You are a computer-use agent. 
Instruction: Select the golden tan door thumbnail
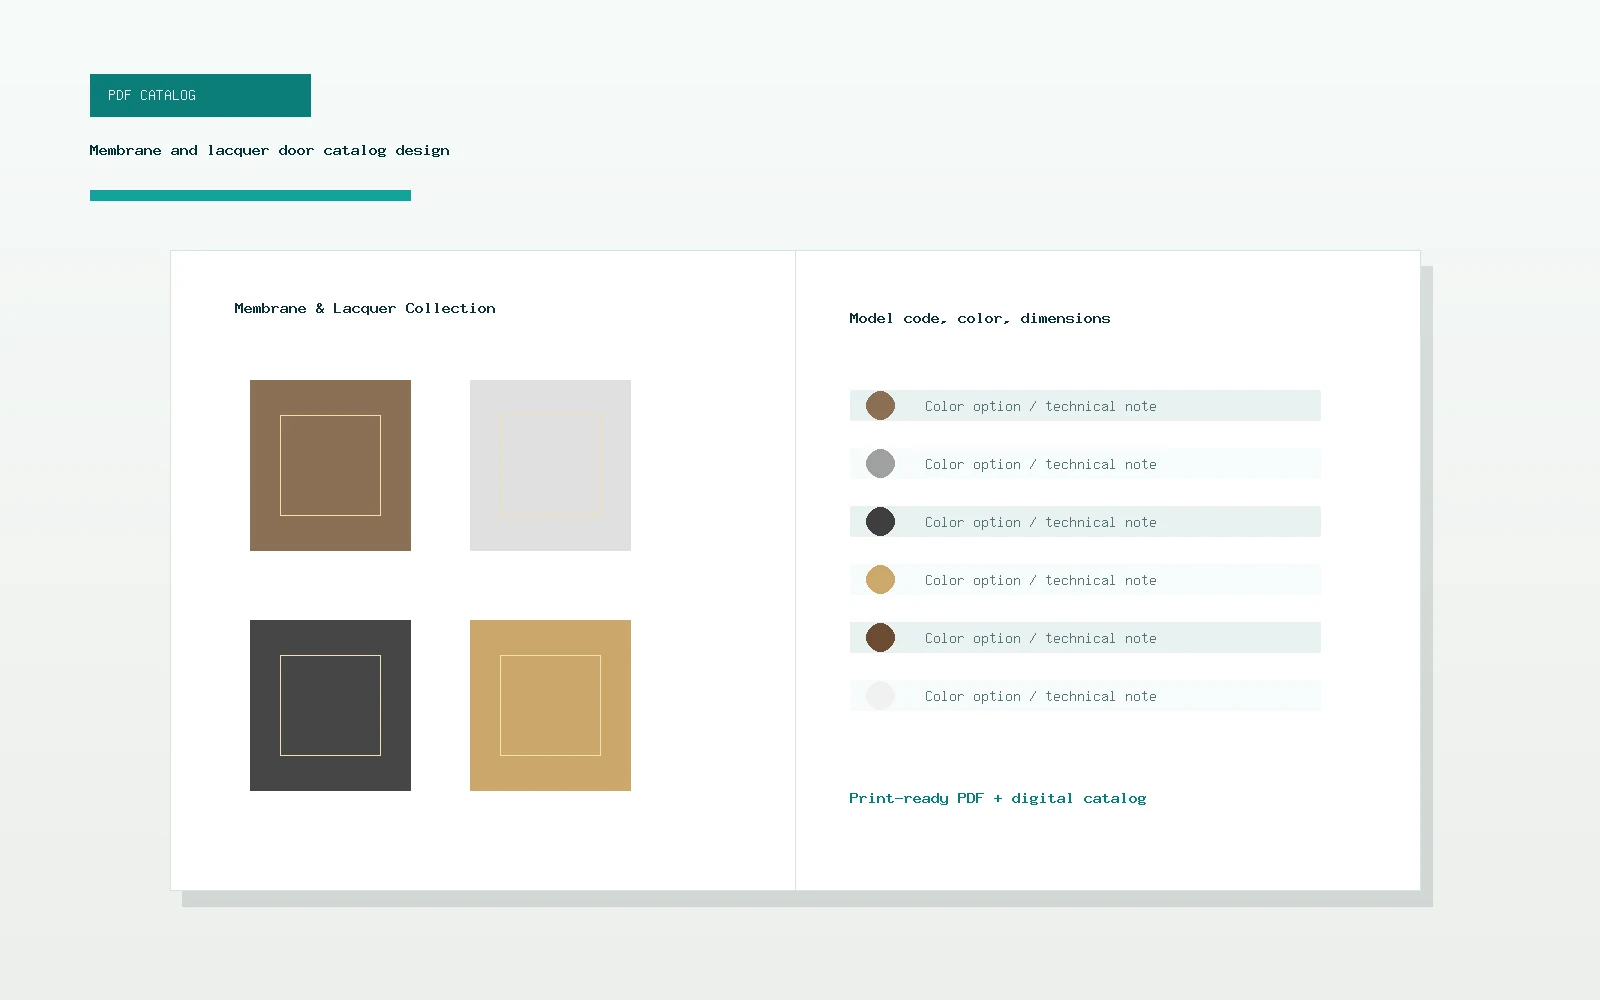click(x=550, y=705)
